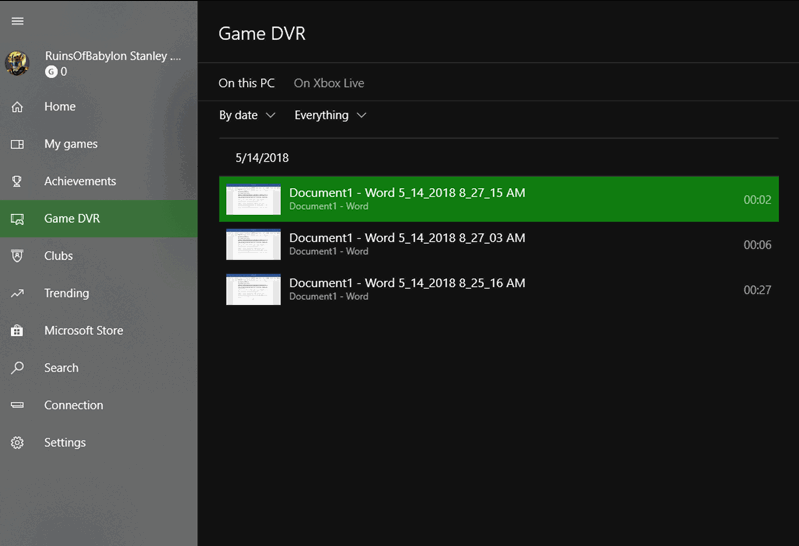Open the Settings gear icon
799x546 pixels.
(x=17, y=443)
